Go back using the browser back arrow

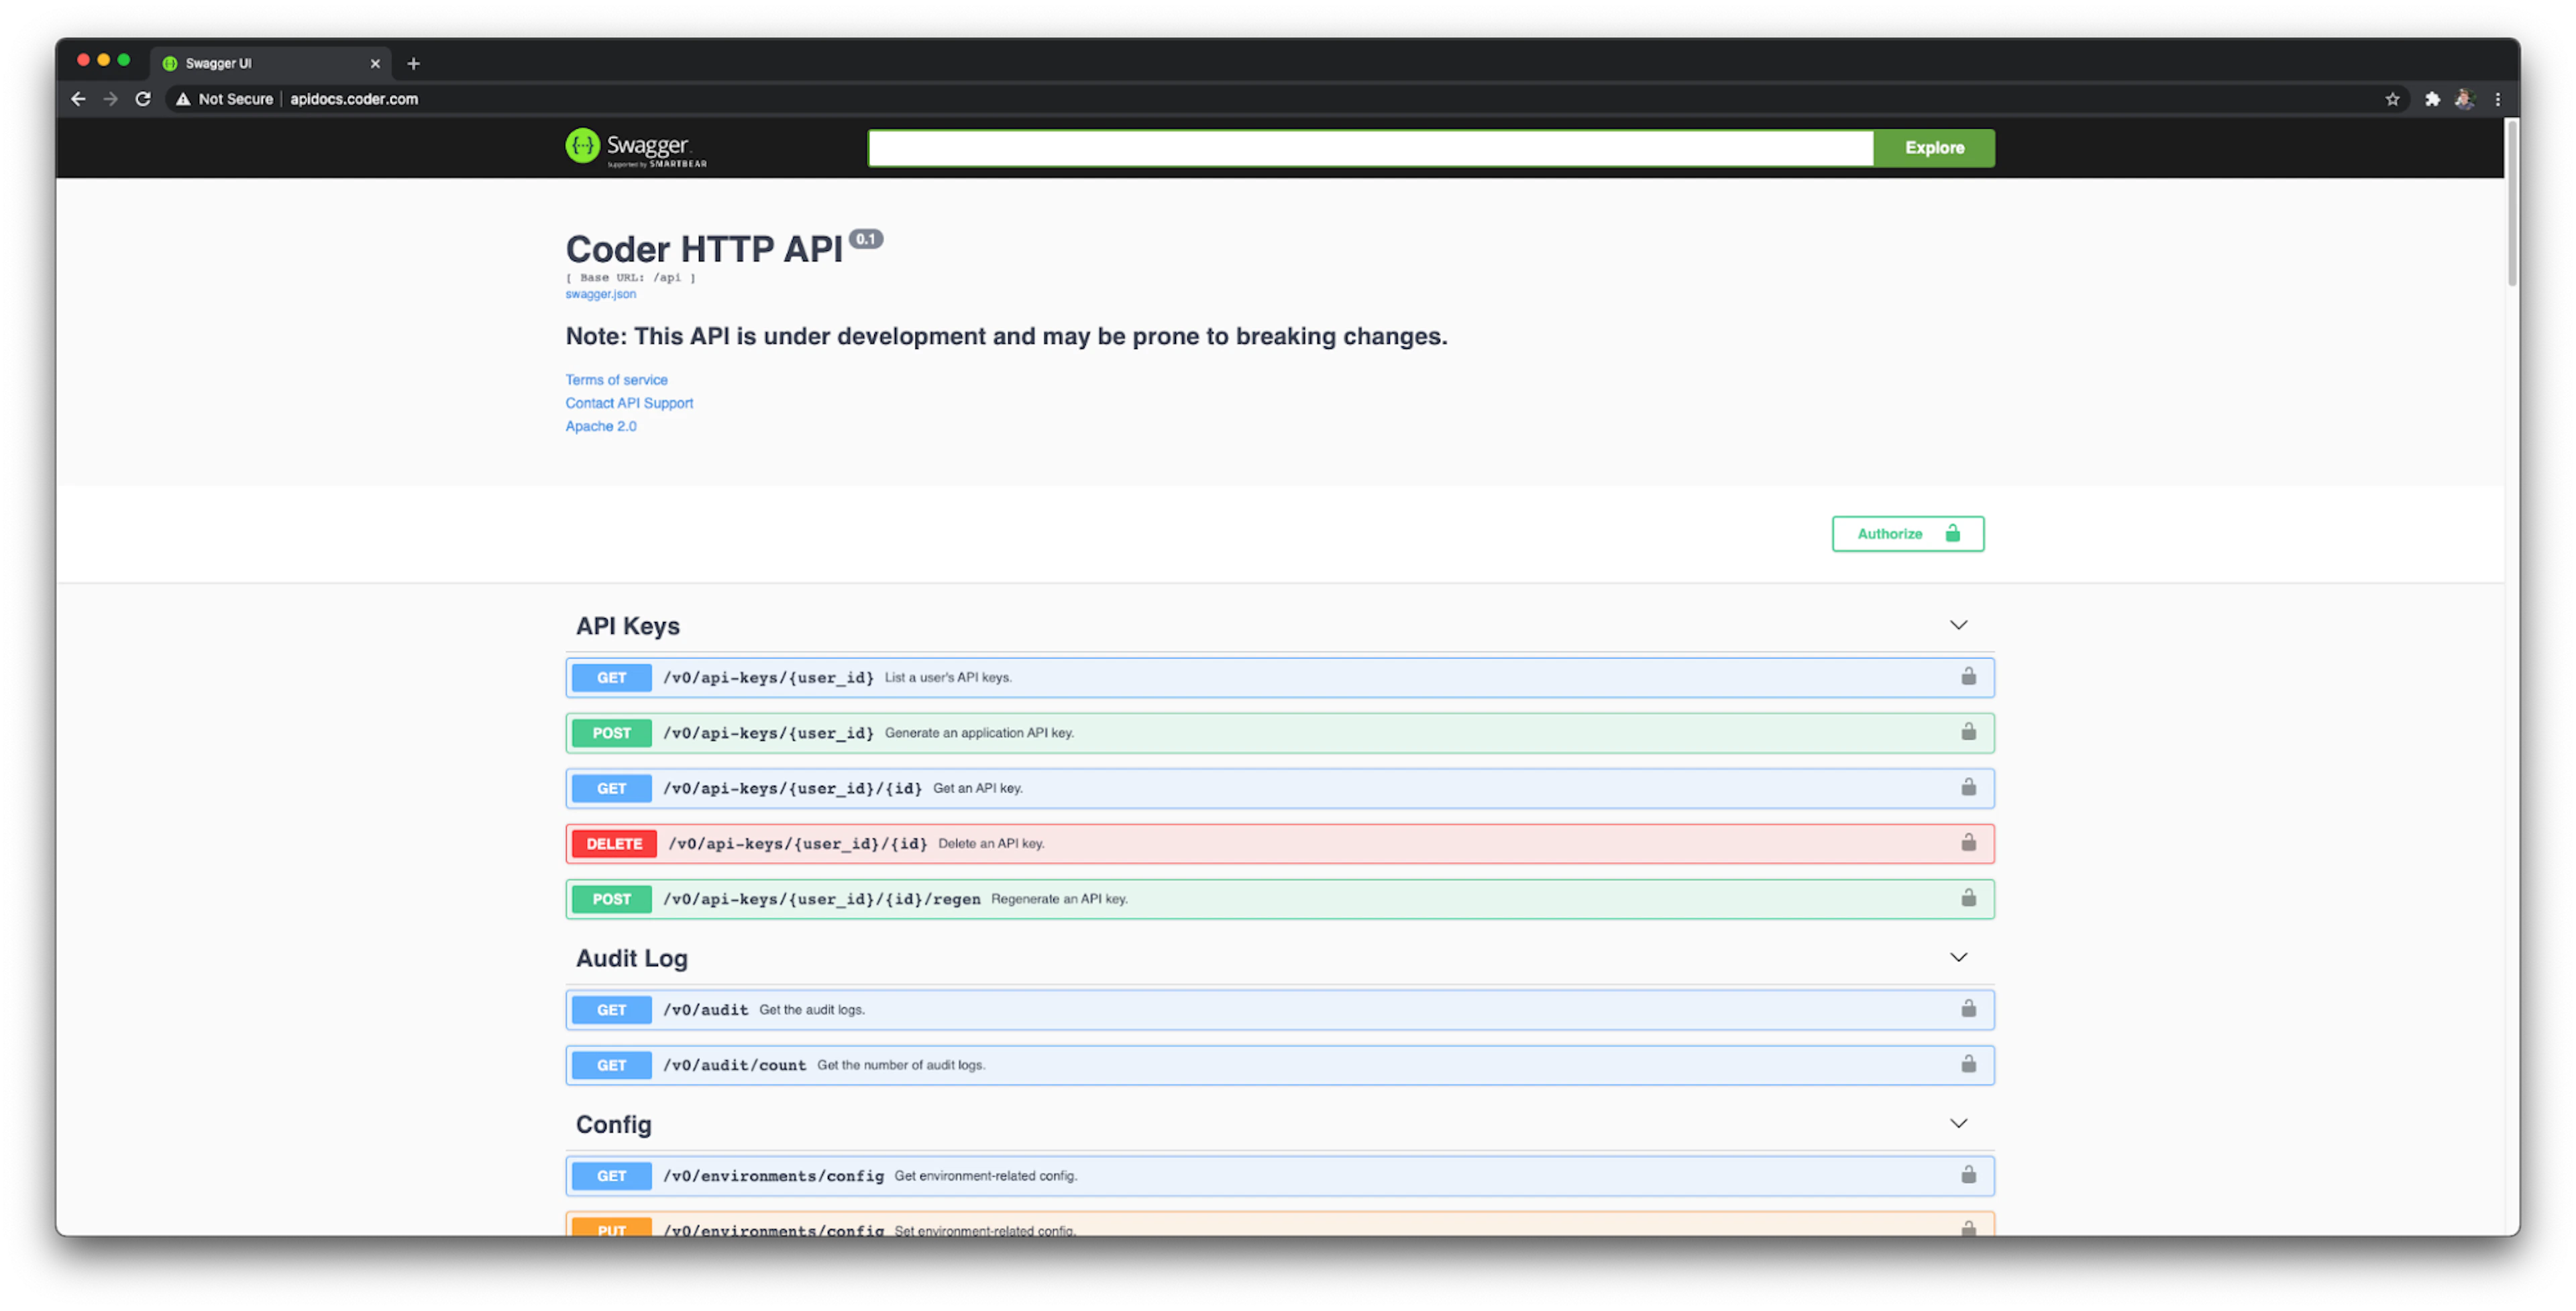(78, 99)
